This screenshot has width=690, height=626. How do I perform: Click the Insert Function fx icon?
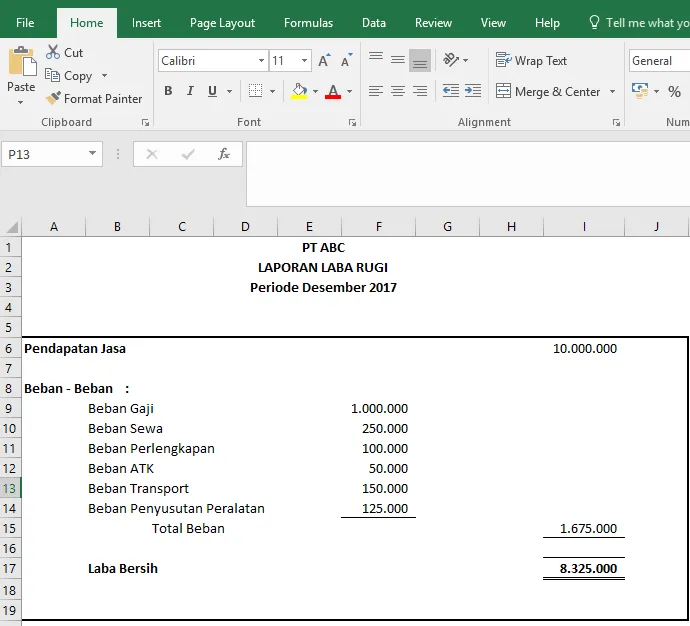[224, 154]
